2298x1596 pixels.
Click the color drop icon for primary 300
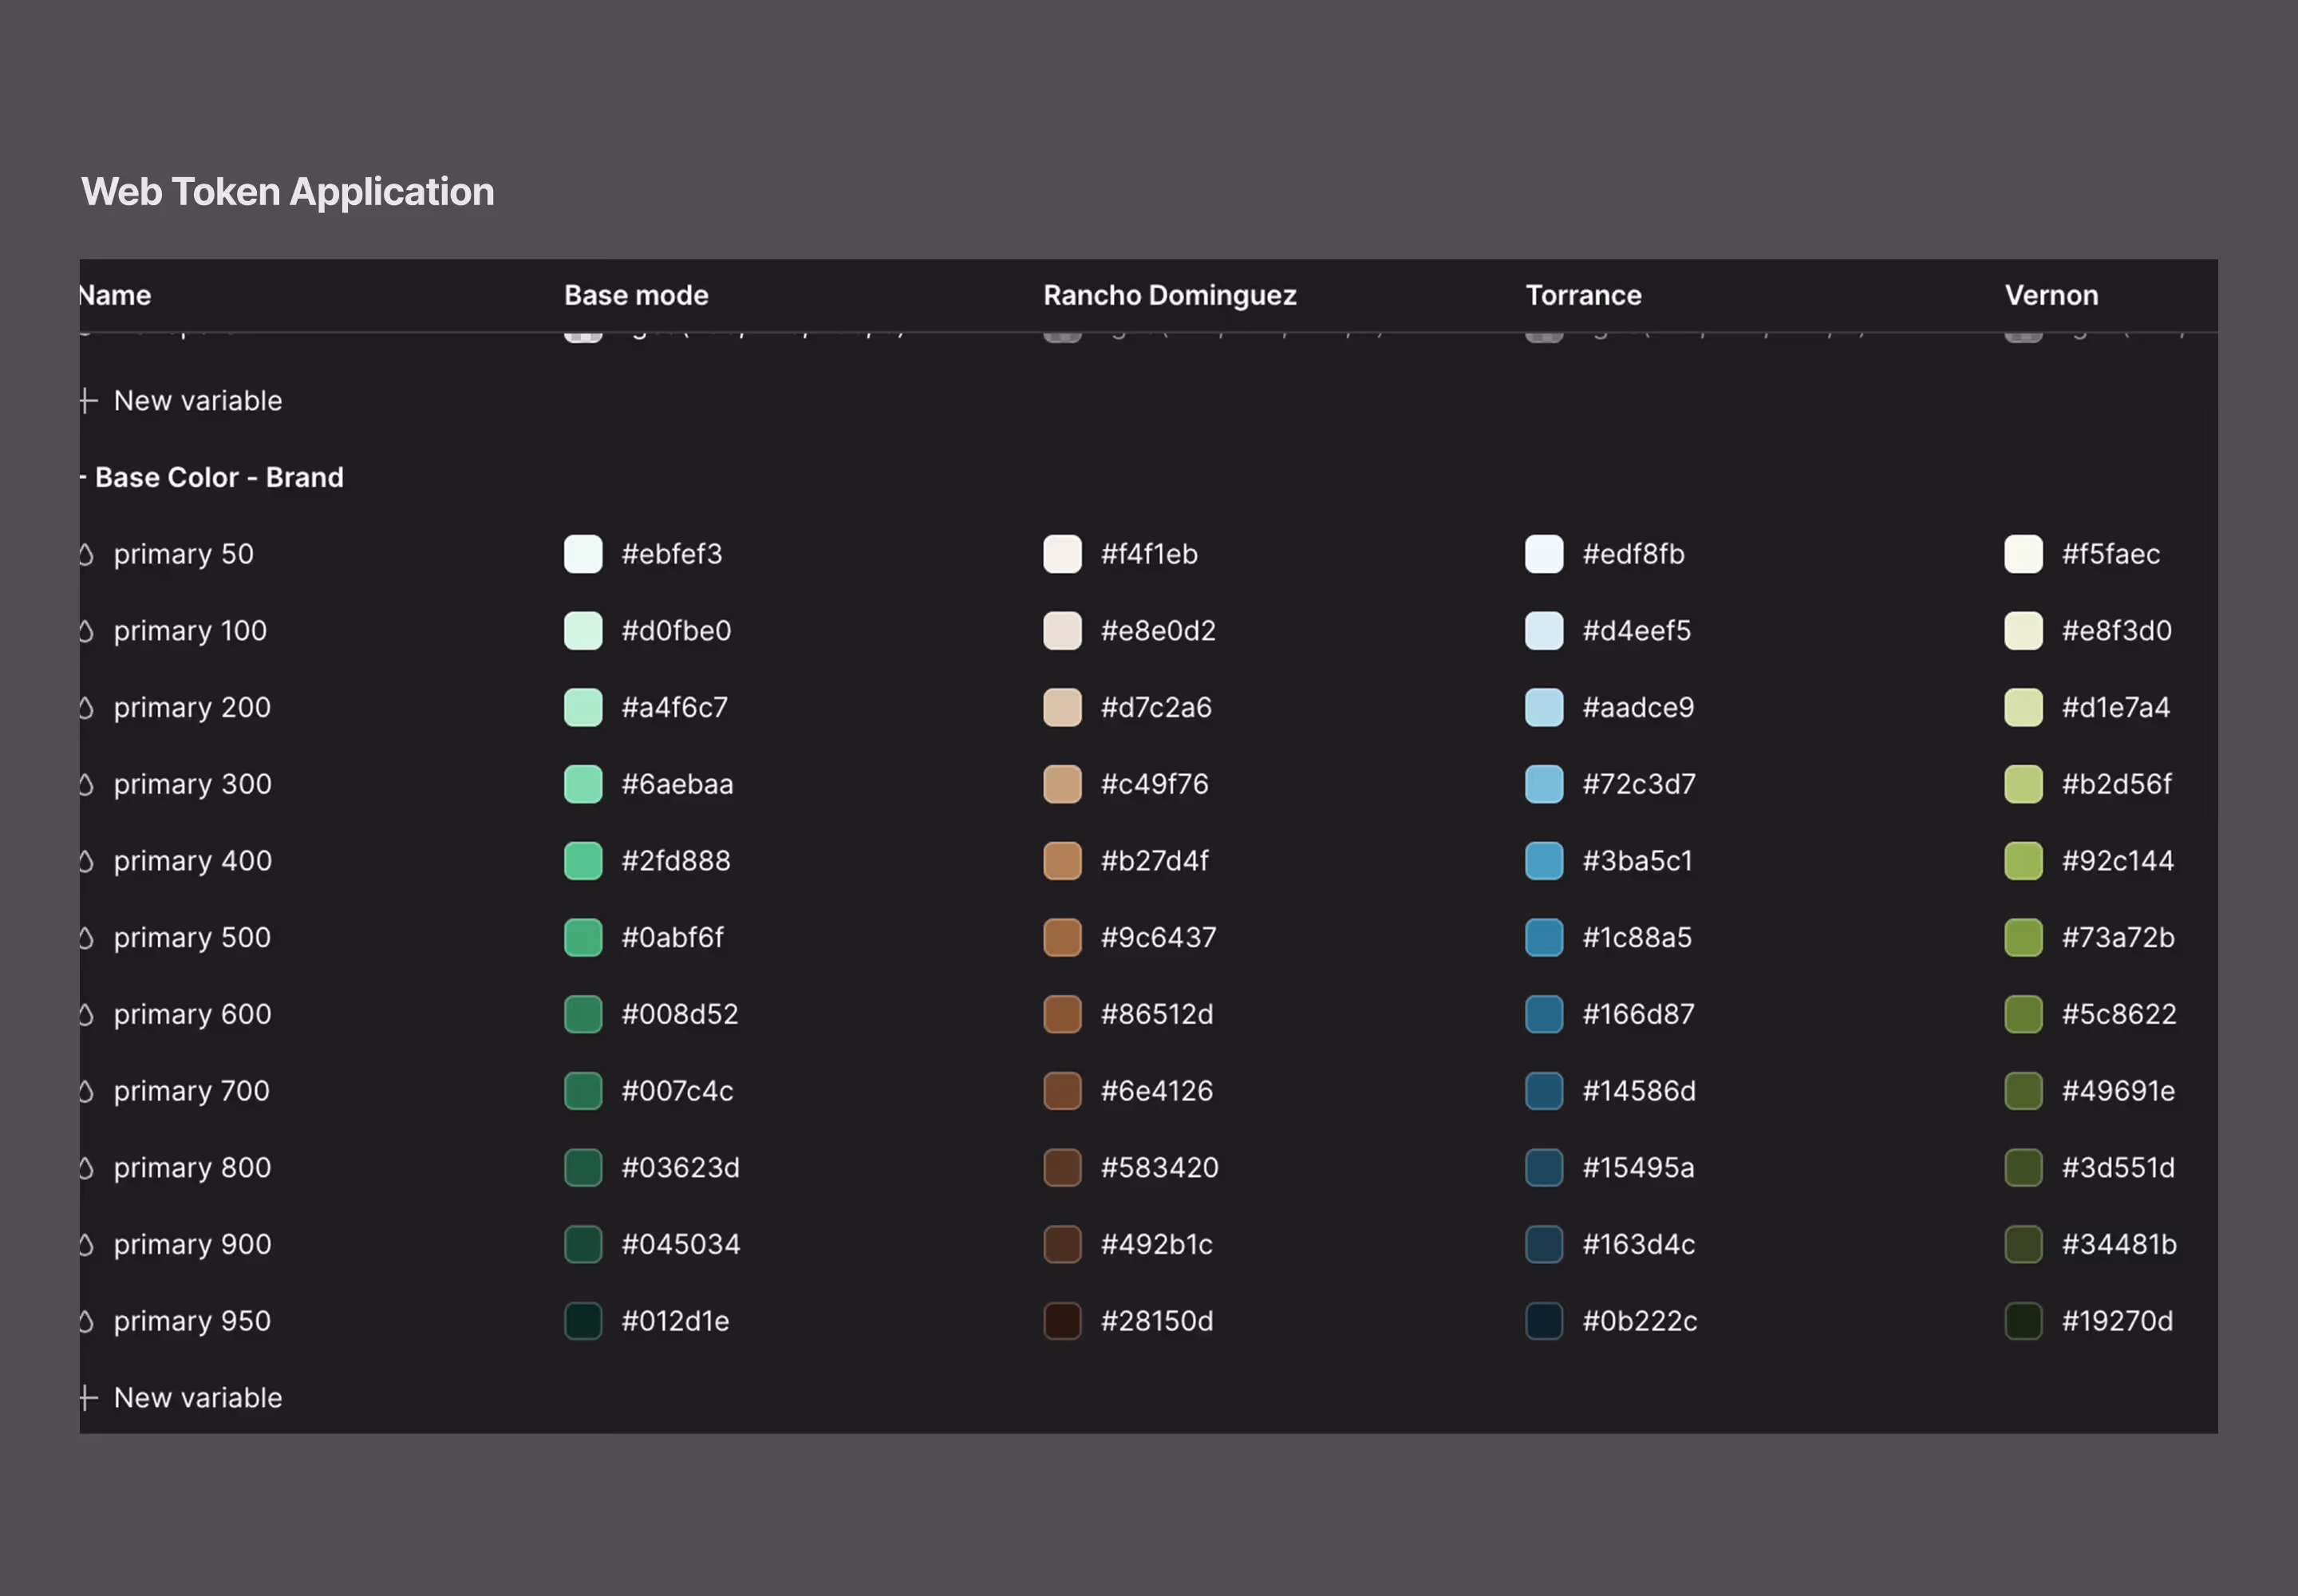(x=86, y=784)
